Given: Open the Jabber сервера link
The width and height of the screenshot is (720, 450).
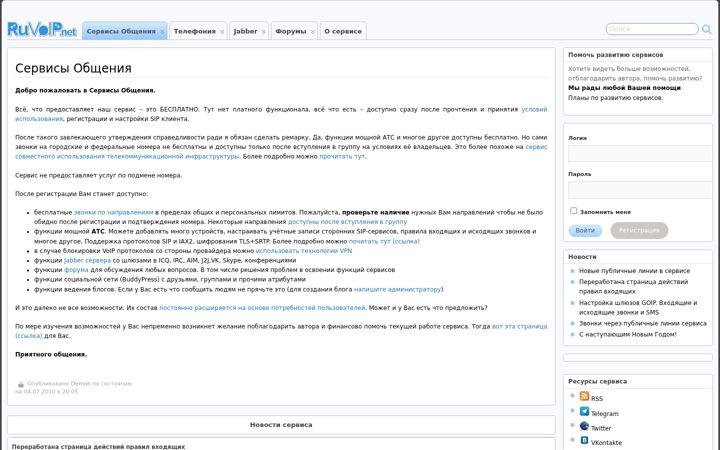Looking at the screenshot, I should coord(87,260).
